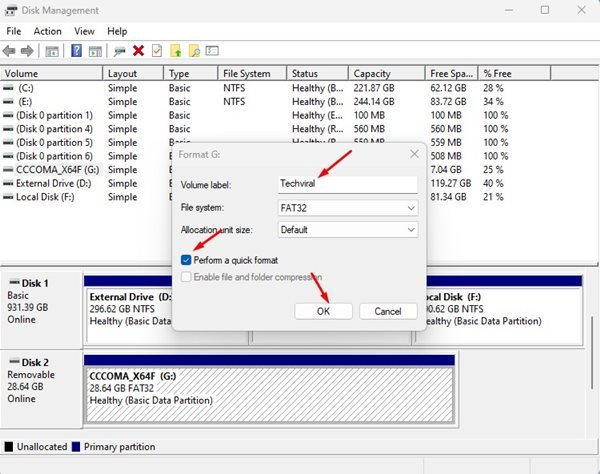600x474 pixels.
Task: Click the Forward arrow toolbar icon
Action: [27, 51]
